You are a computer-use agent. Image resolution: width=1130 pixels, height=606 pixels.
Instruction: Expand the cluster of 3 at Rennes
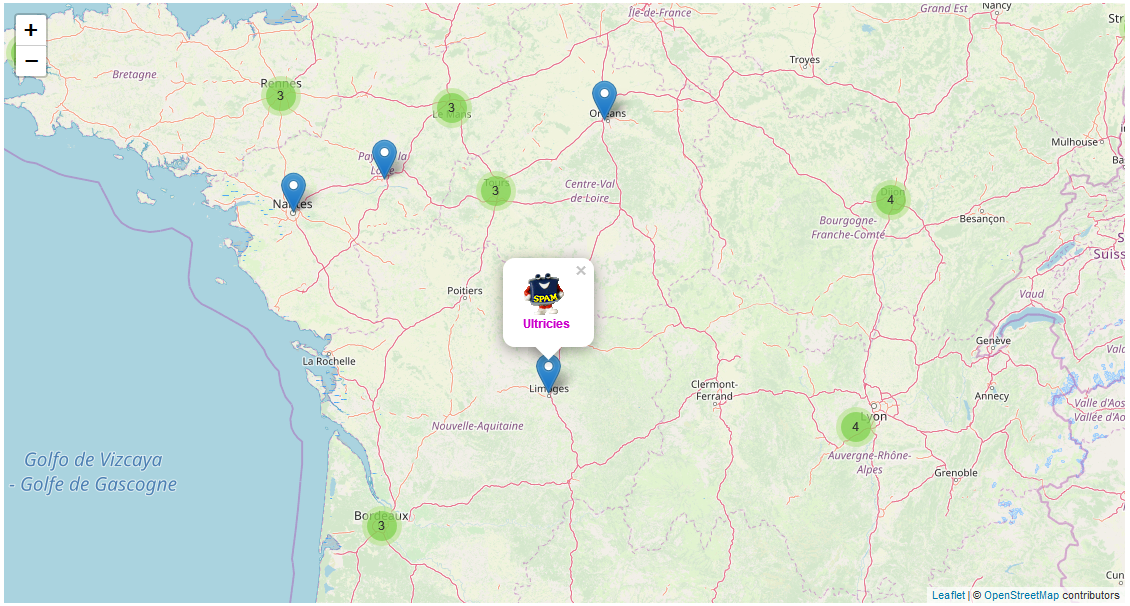pos(280,95)
